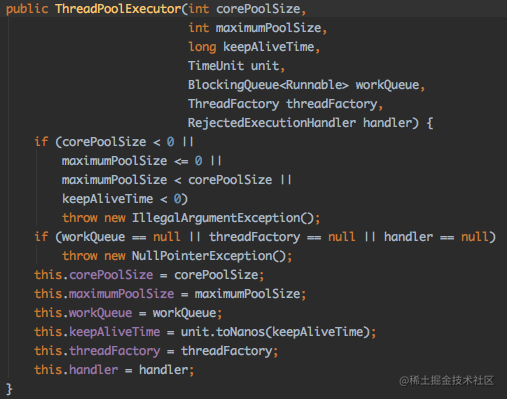This screenshot has height=399, width=507.
Task: Click 'NullPointerException()' call
Action: coord(209,256)
